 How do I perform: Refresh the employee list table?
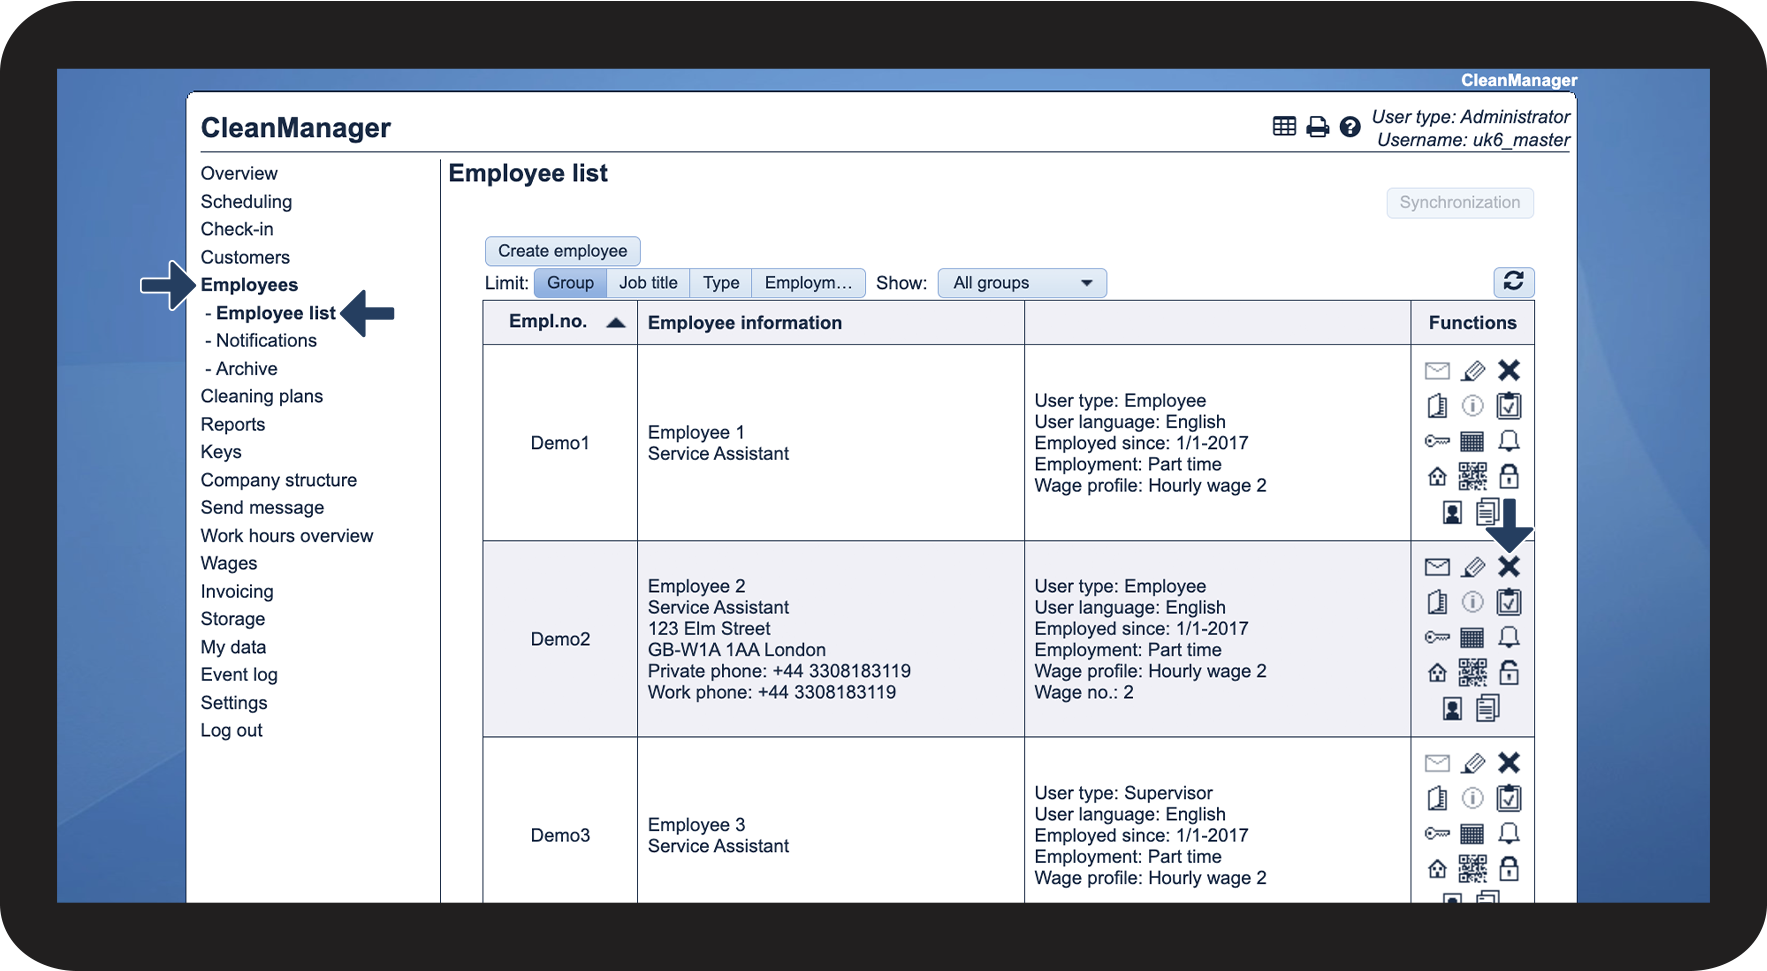1513,282
